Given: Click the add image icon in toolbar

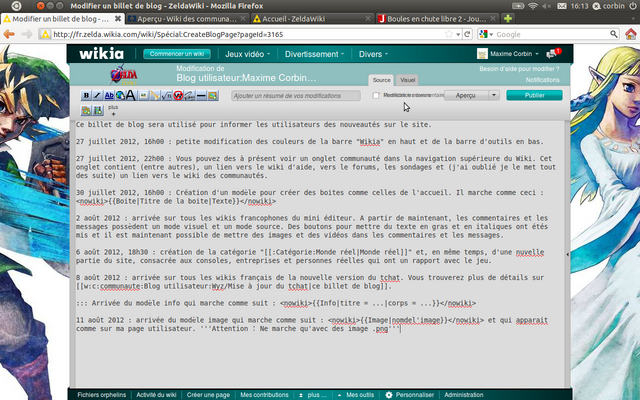Looking at the screenshot, I should (x=213, y=96).
